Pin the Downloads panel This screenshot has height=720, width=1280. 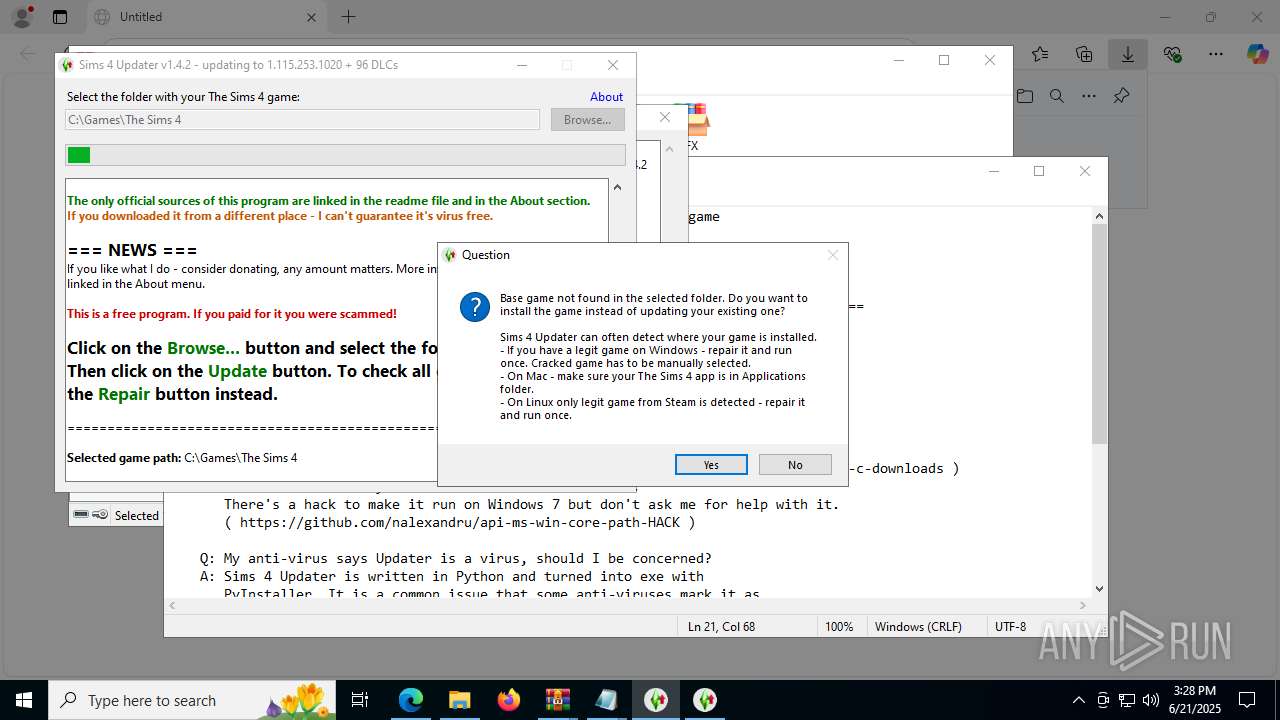[x=1121, y=96]
